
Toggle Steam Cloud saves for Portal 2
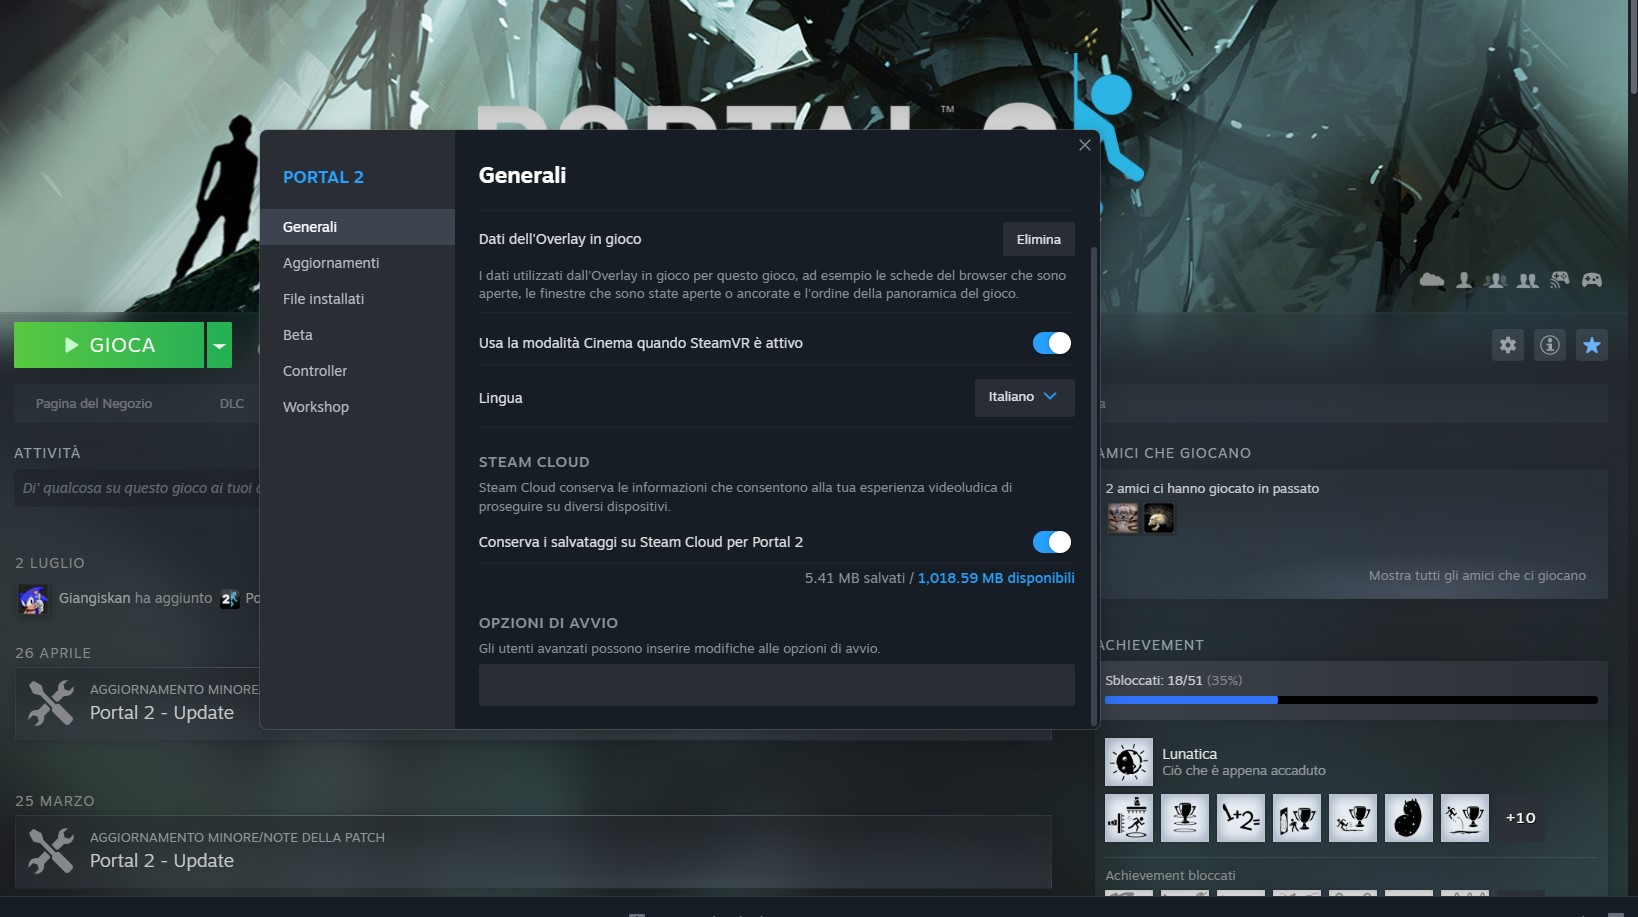click(x=1052, y=542)
